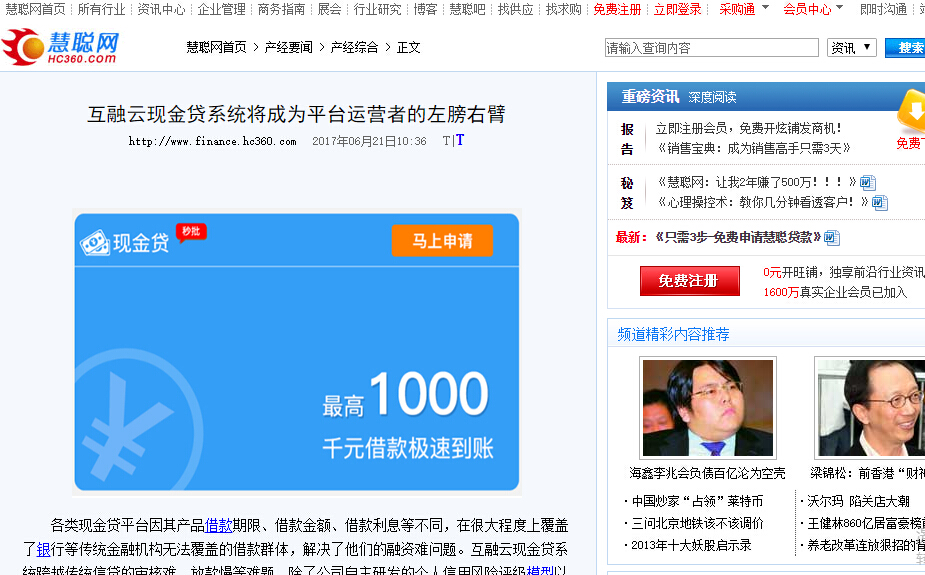Click the red 免费注册 top link
The height and width of the screenshot is (575, 925).
point(617,9)
